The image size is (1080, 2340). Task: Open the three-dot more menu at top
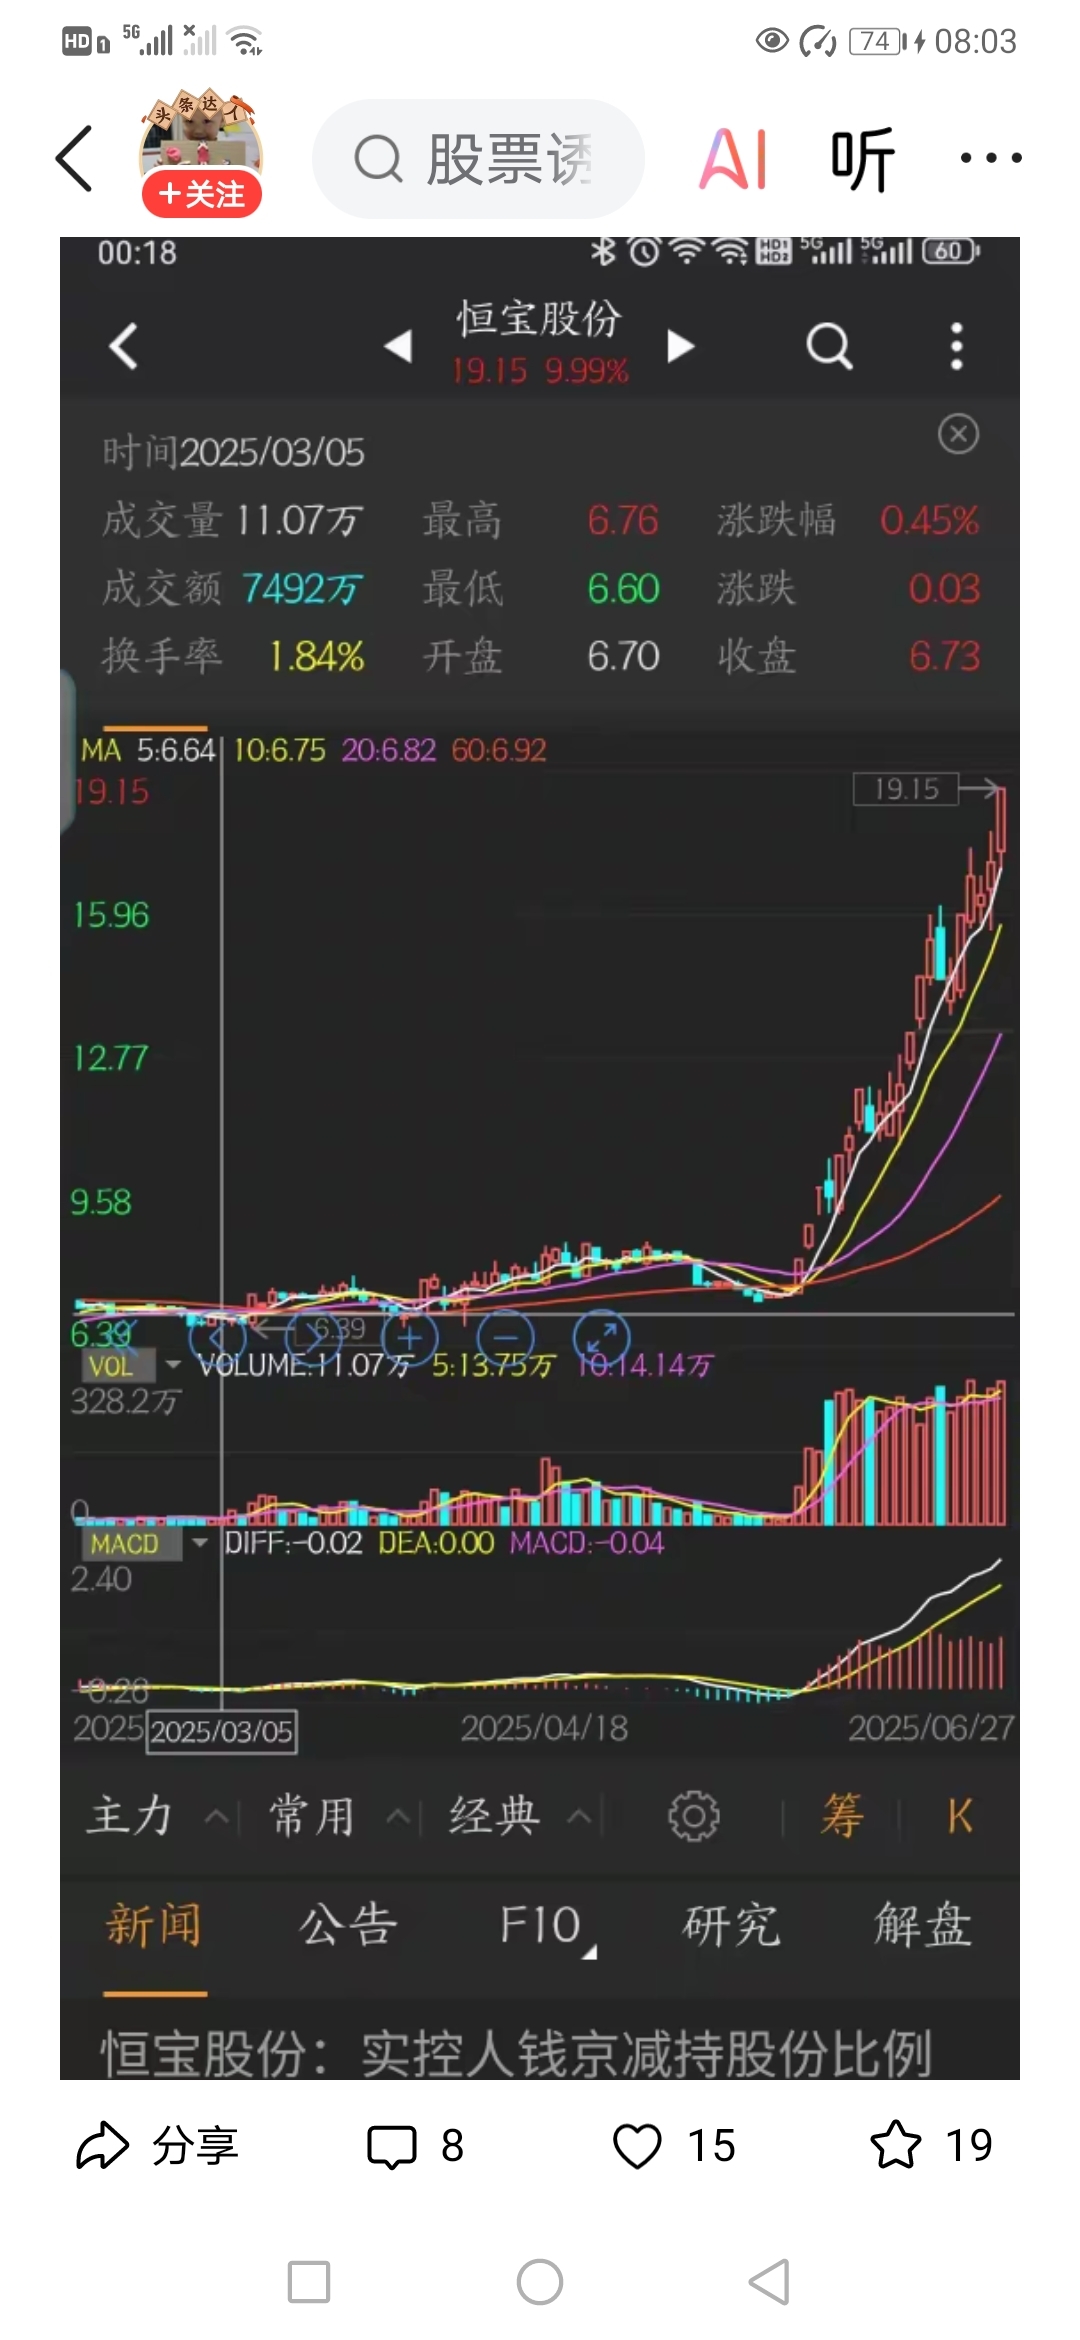990,158
